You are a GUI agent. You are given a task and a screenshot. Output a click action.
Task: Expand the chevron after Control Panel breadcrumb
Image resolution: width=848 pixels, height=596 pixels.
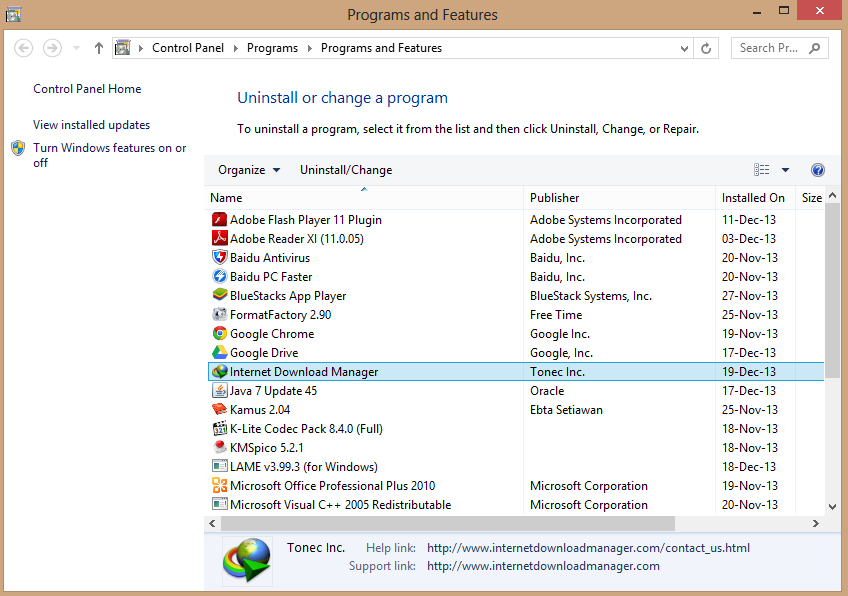pos(236,48)
